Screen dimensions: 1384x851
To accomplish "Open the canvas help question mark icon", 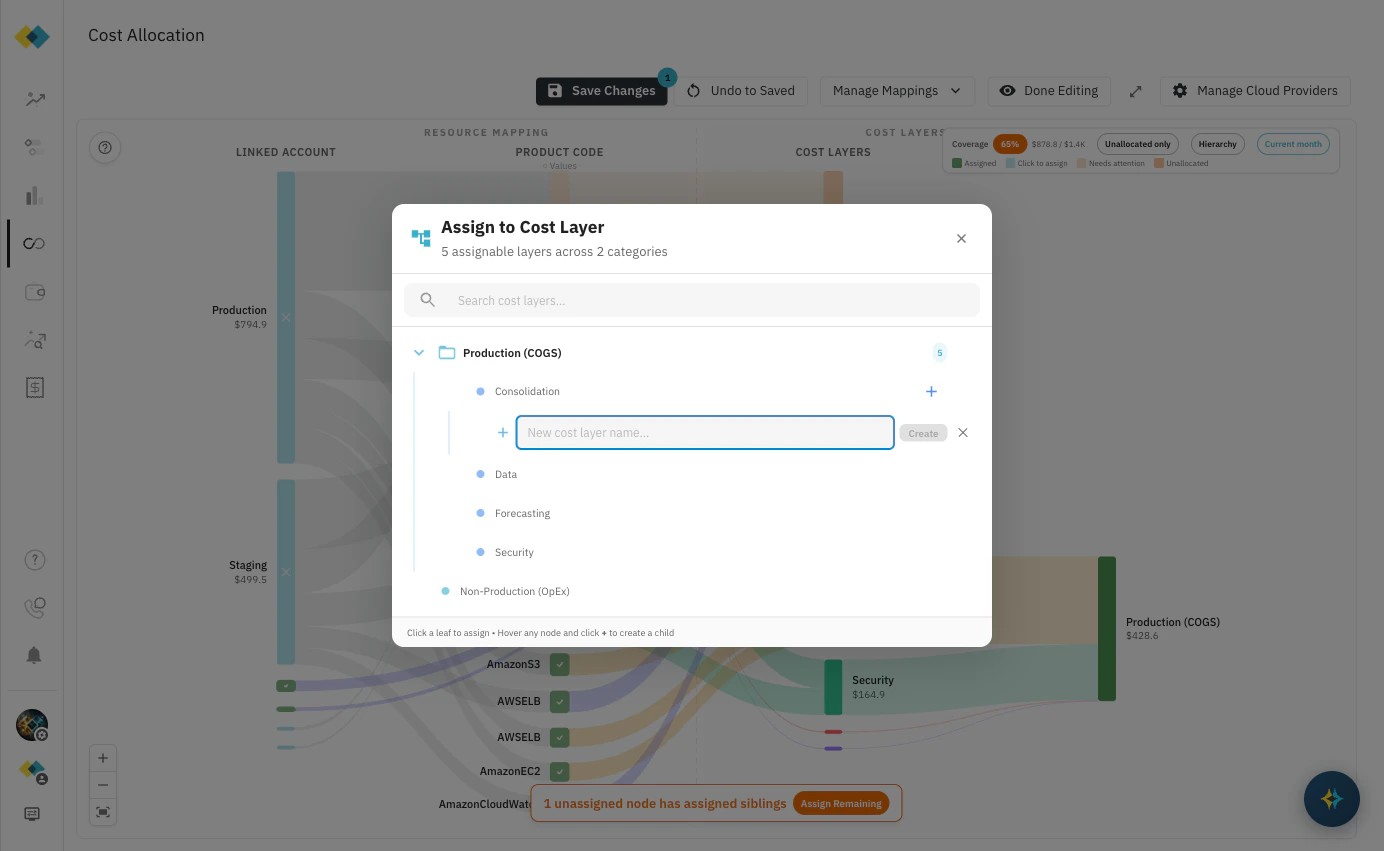I will tap(105, 148).
